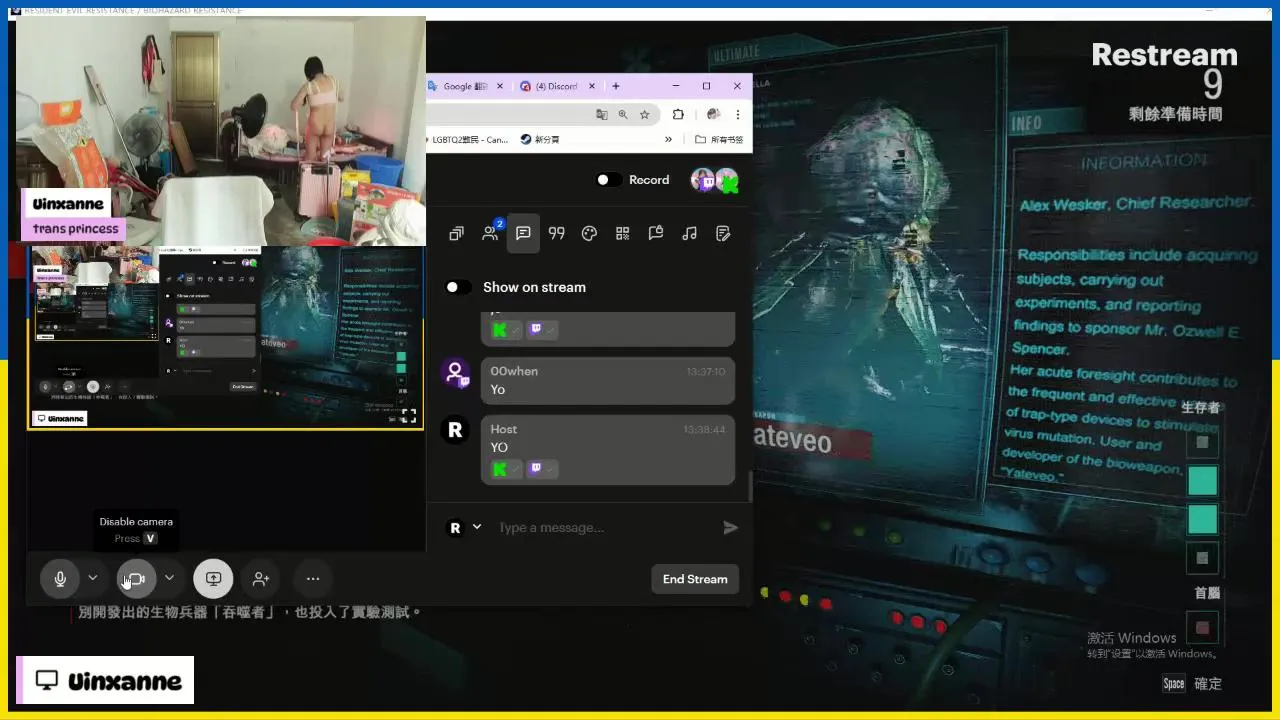This screenshot has width=1280, height=720.
Task: Open the browser extensions puzzle icon
Action: 678,114
